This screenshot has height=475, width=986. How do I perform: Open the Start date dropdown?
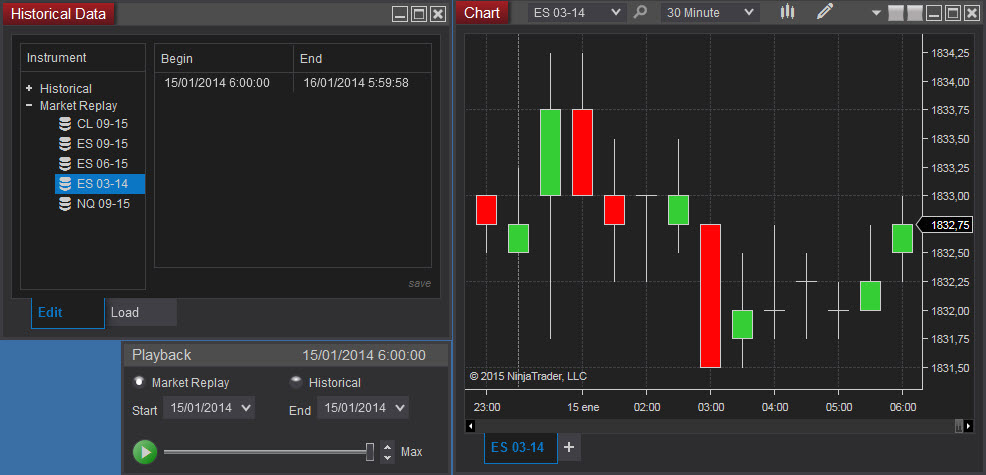tap(210, 408)
